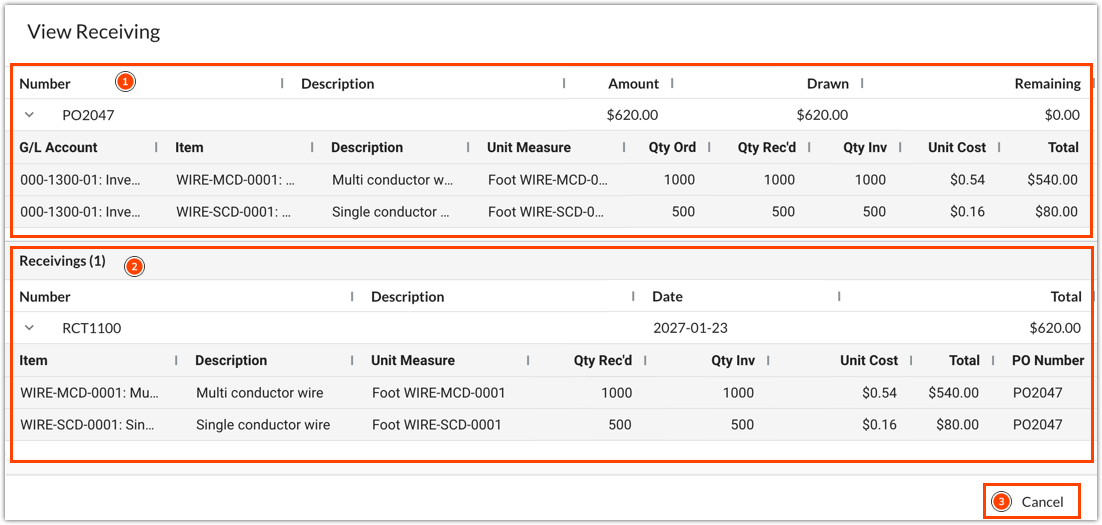This screenshot has width=1102, height=525.
Task: Click the receiving date 2027-01-23
Action: coord(690,328)
